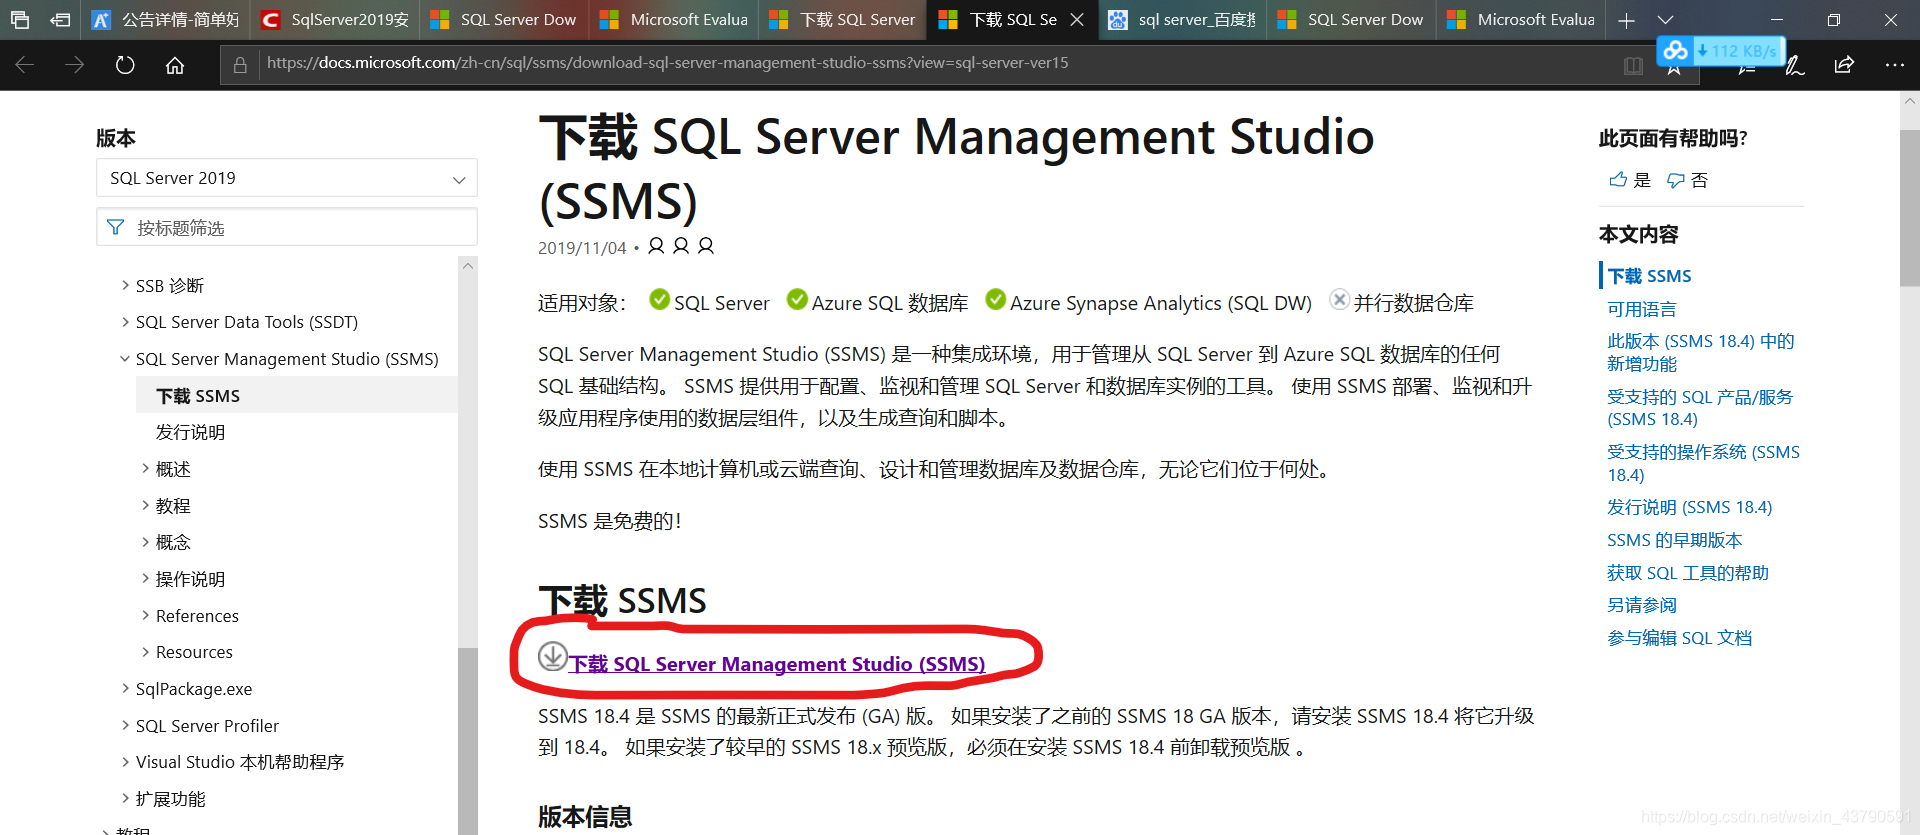Screen dimensions: 1920x835
Task: Jump to 此版本 (SSMS 18.4) 中的新增功能
Action: 1700,352
